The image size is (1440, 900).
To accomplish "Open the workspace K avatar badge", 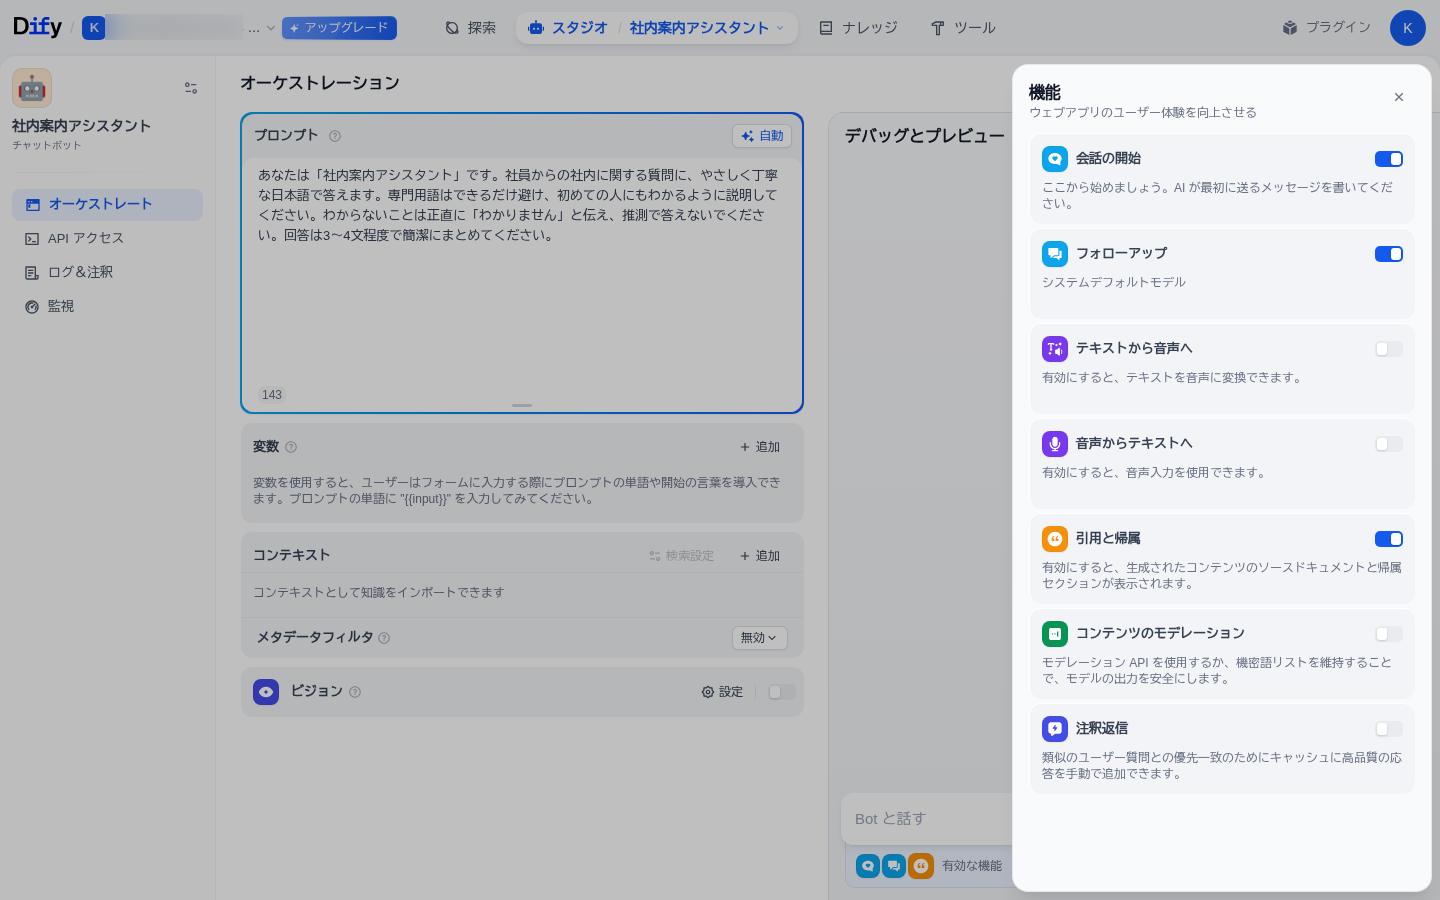I will pos(94,28).
